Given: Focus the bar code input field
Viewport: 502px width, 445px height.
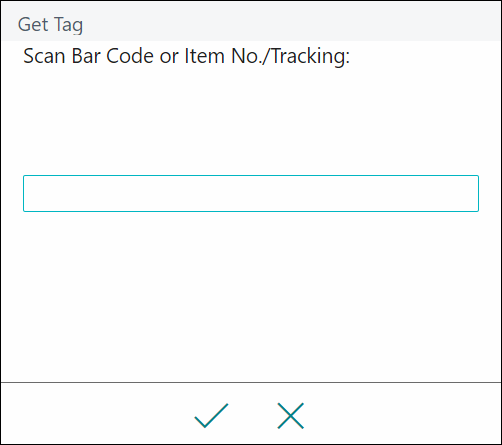Looking at the screenshot, I should [251, 193].
